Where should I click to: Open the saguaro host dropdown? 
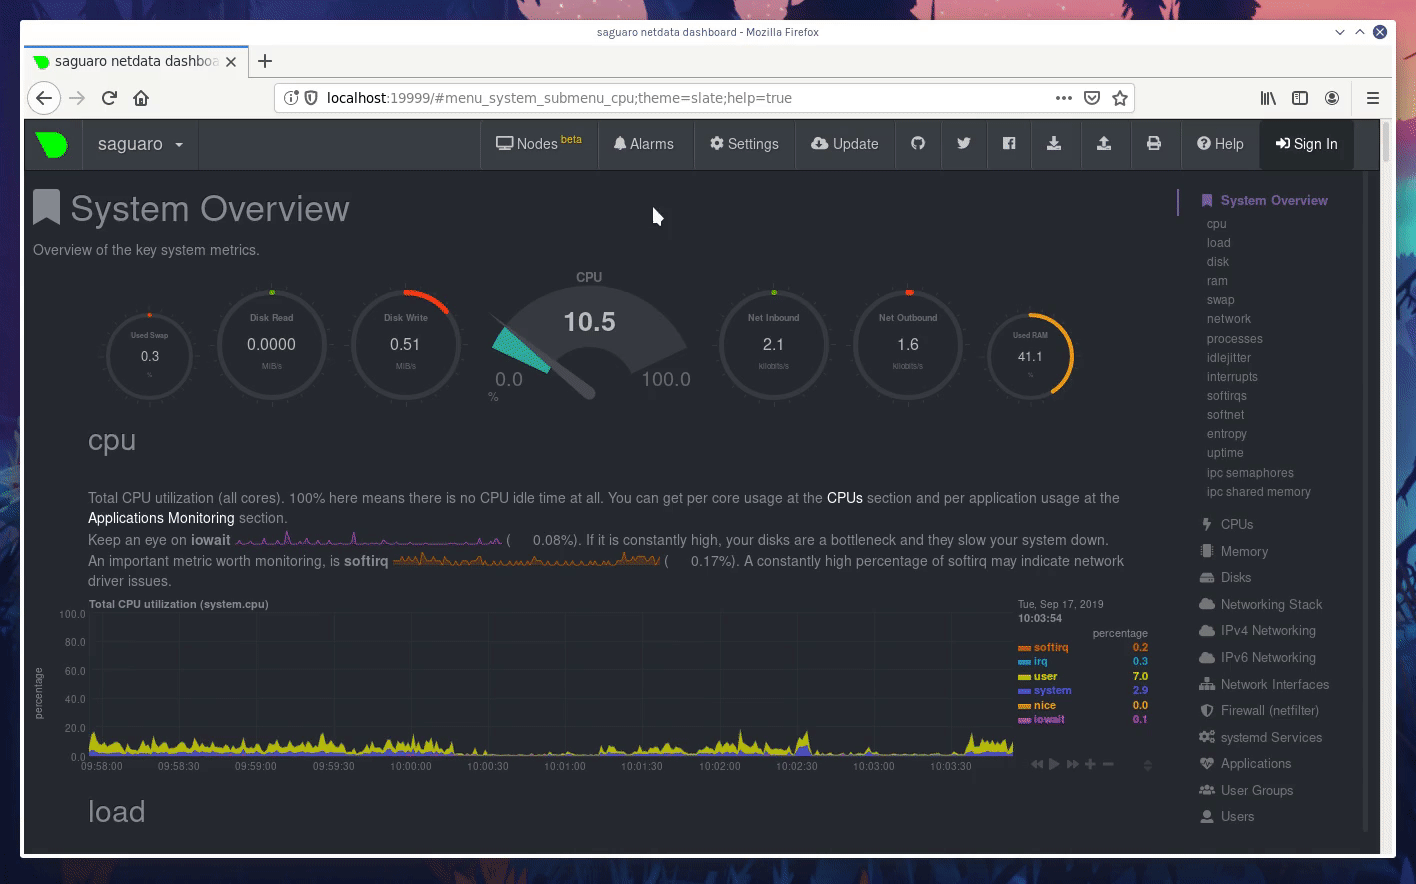point(140,144)
